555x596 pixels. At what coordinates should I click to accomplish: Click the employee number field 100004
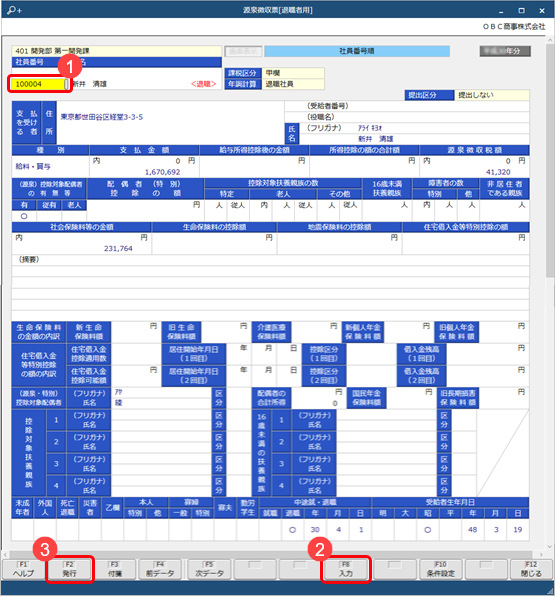click(37, 84)
